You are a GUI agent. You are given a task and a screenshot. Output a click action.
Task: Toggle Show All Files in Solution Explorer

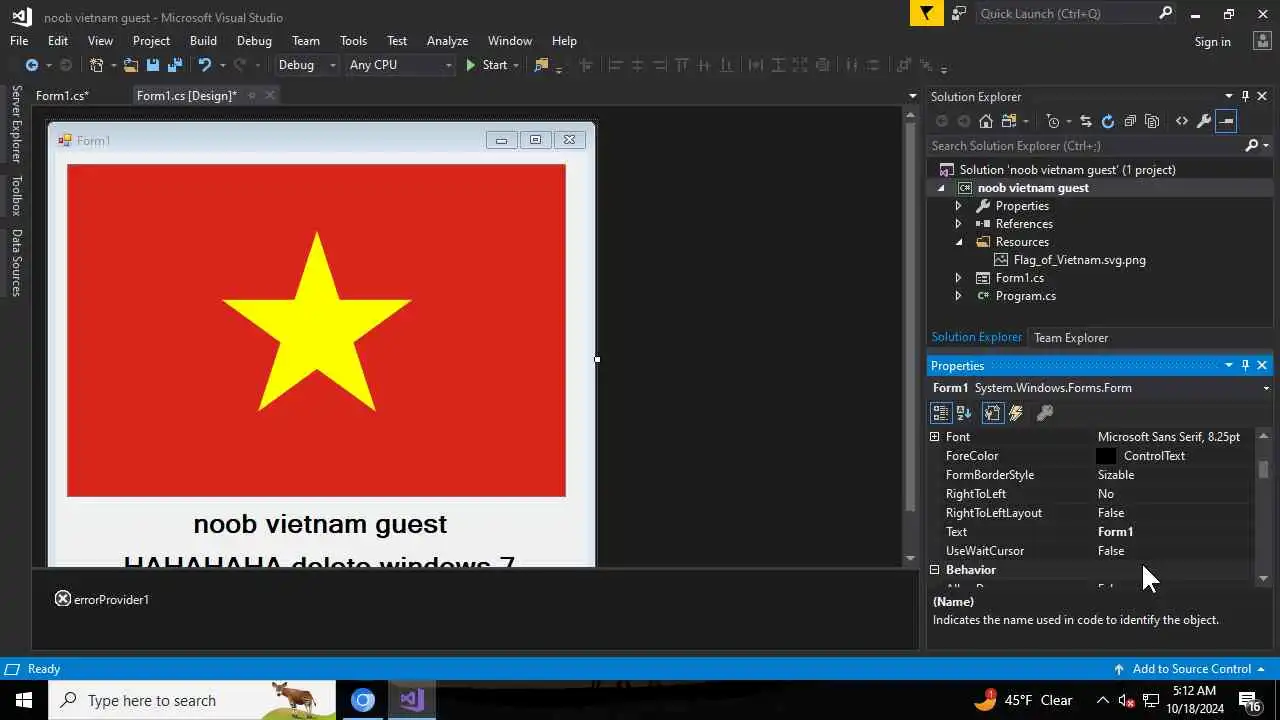click(1152, 121)
